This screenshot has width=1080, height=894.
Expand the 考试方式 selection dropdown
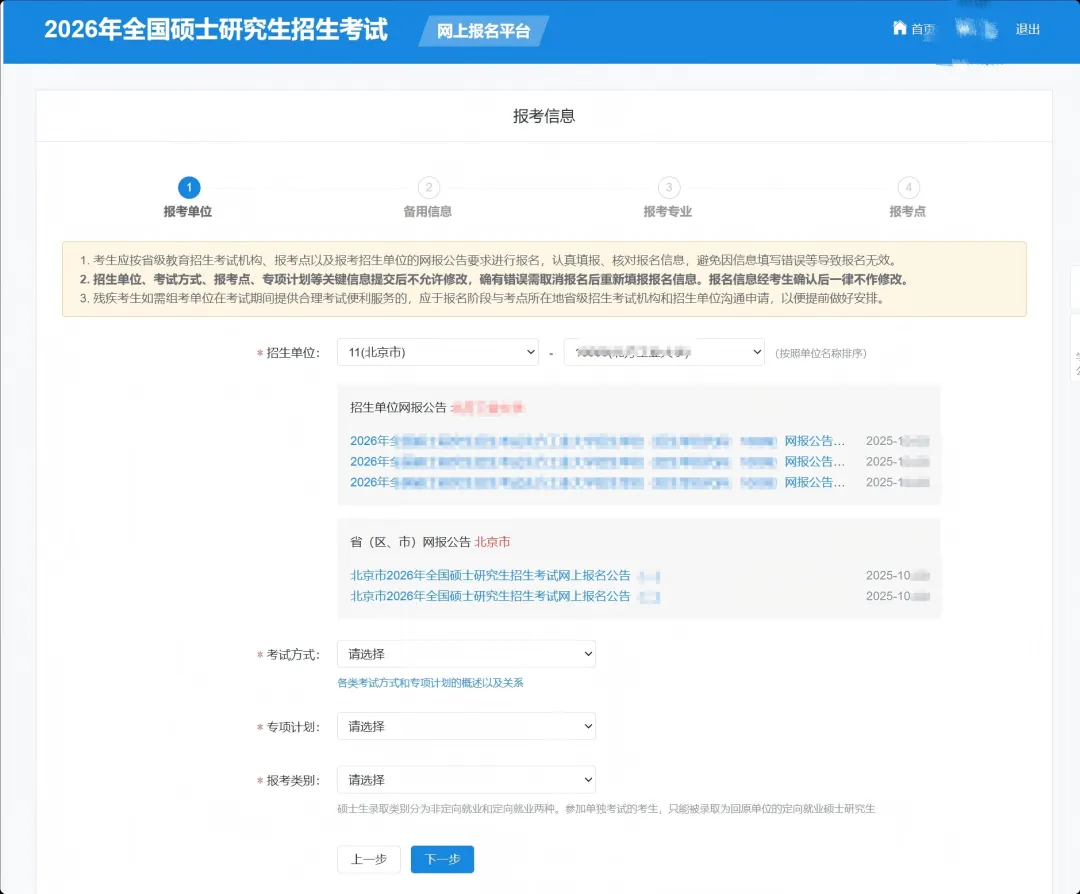466,653
